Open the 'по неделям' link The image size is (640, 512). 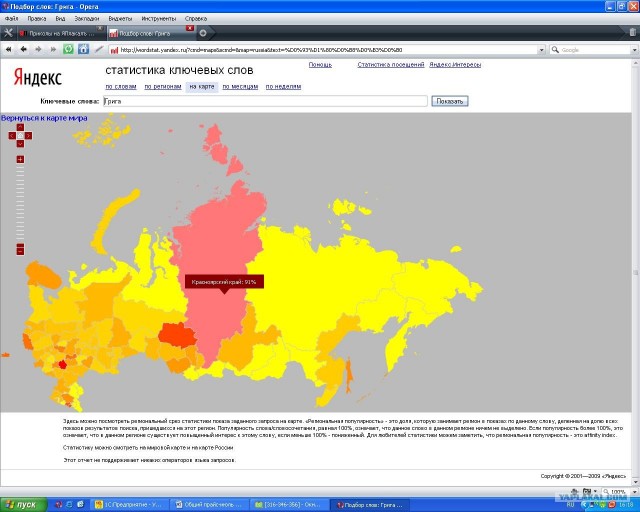[283, 87]
